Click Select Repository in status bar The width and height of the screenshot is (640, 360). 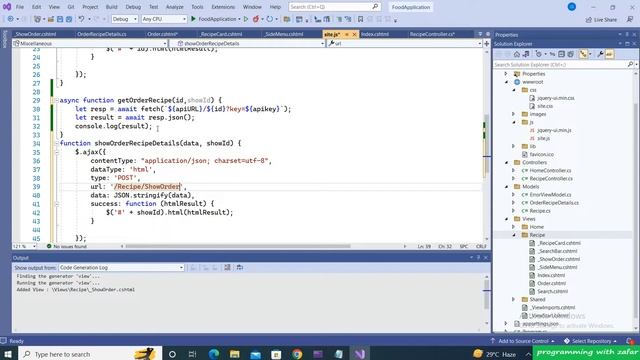(591, 341)
